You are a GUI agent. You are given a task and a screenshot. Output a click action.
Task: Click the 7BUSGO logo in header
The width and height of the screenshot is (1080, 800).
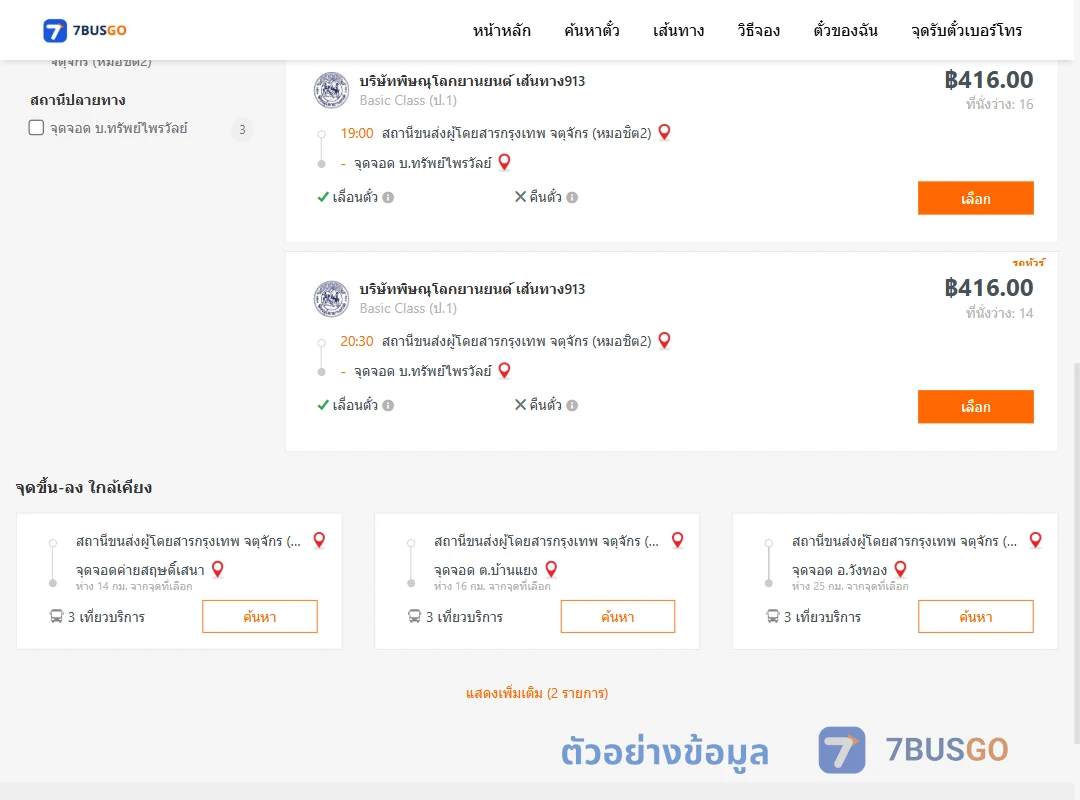[85, 30]
